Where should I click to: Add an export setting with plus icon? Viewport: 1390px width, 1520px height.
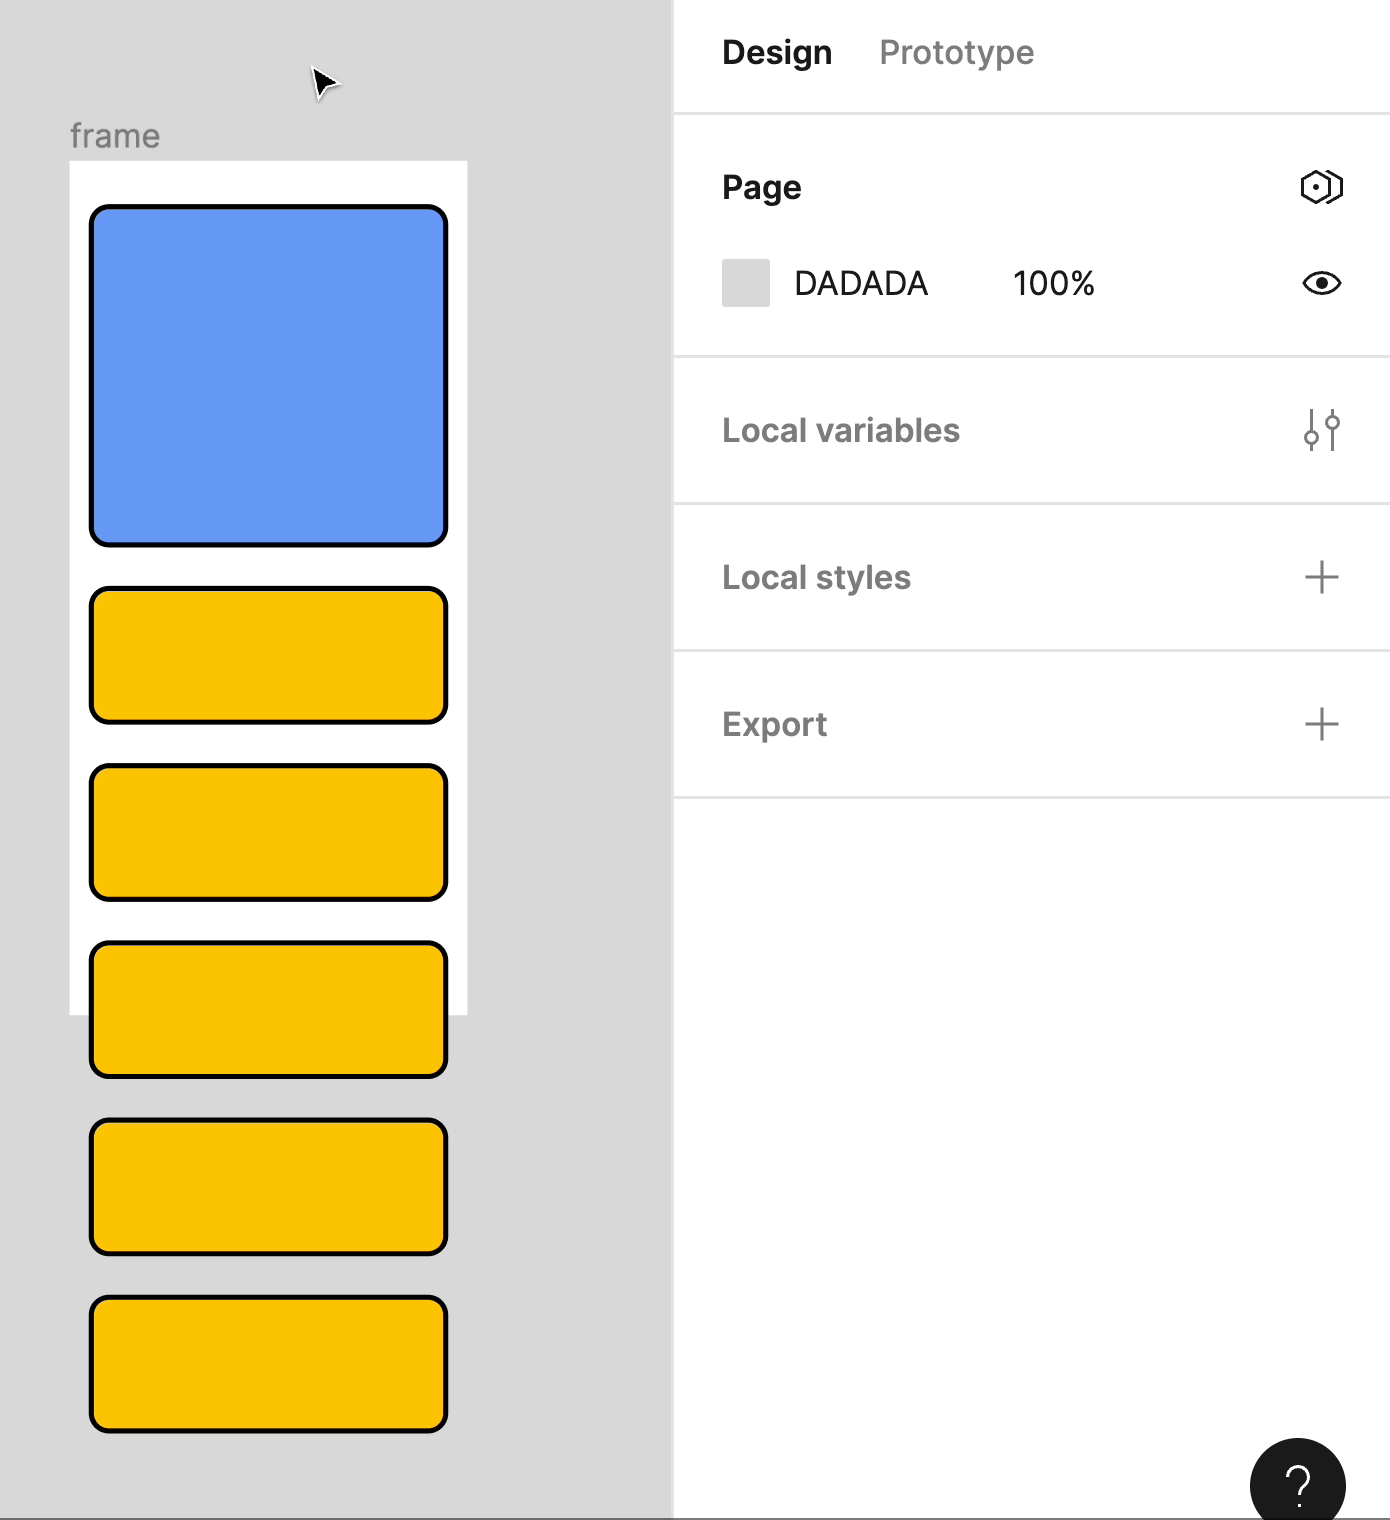click(x=1321, y=724)
